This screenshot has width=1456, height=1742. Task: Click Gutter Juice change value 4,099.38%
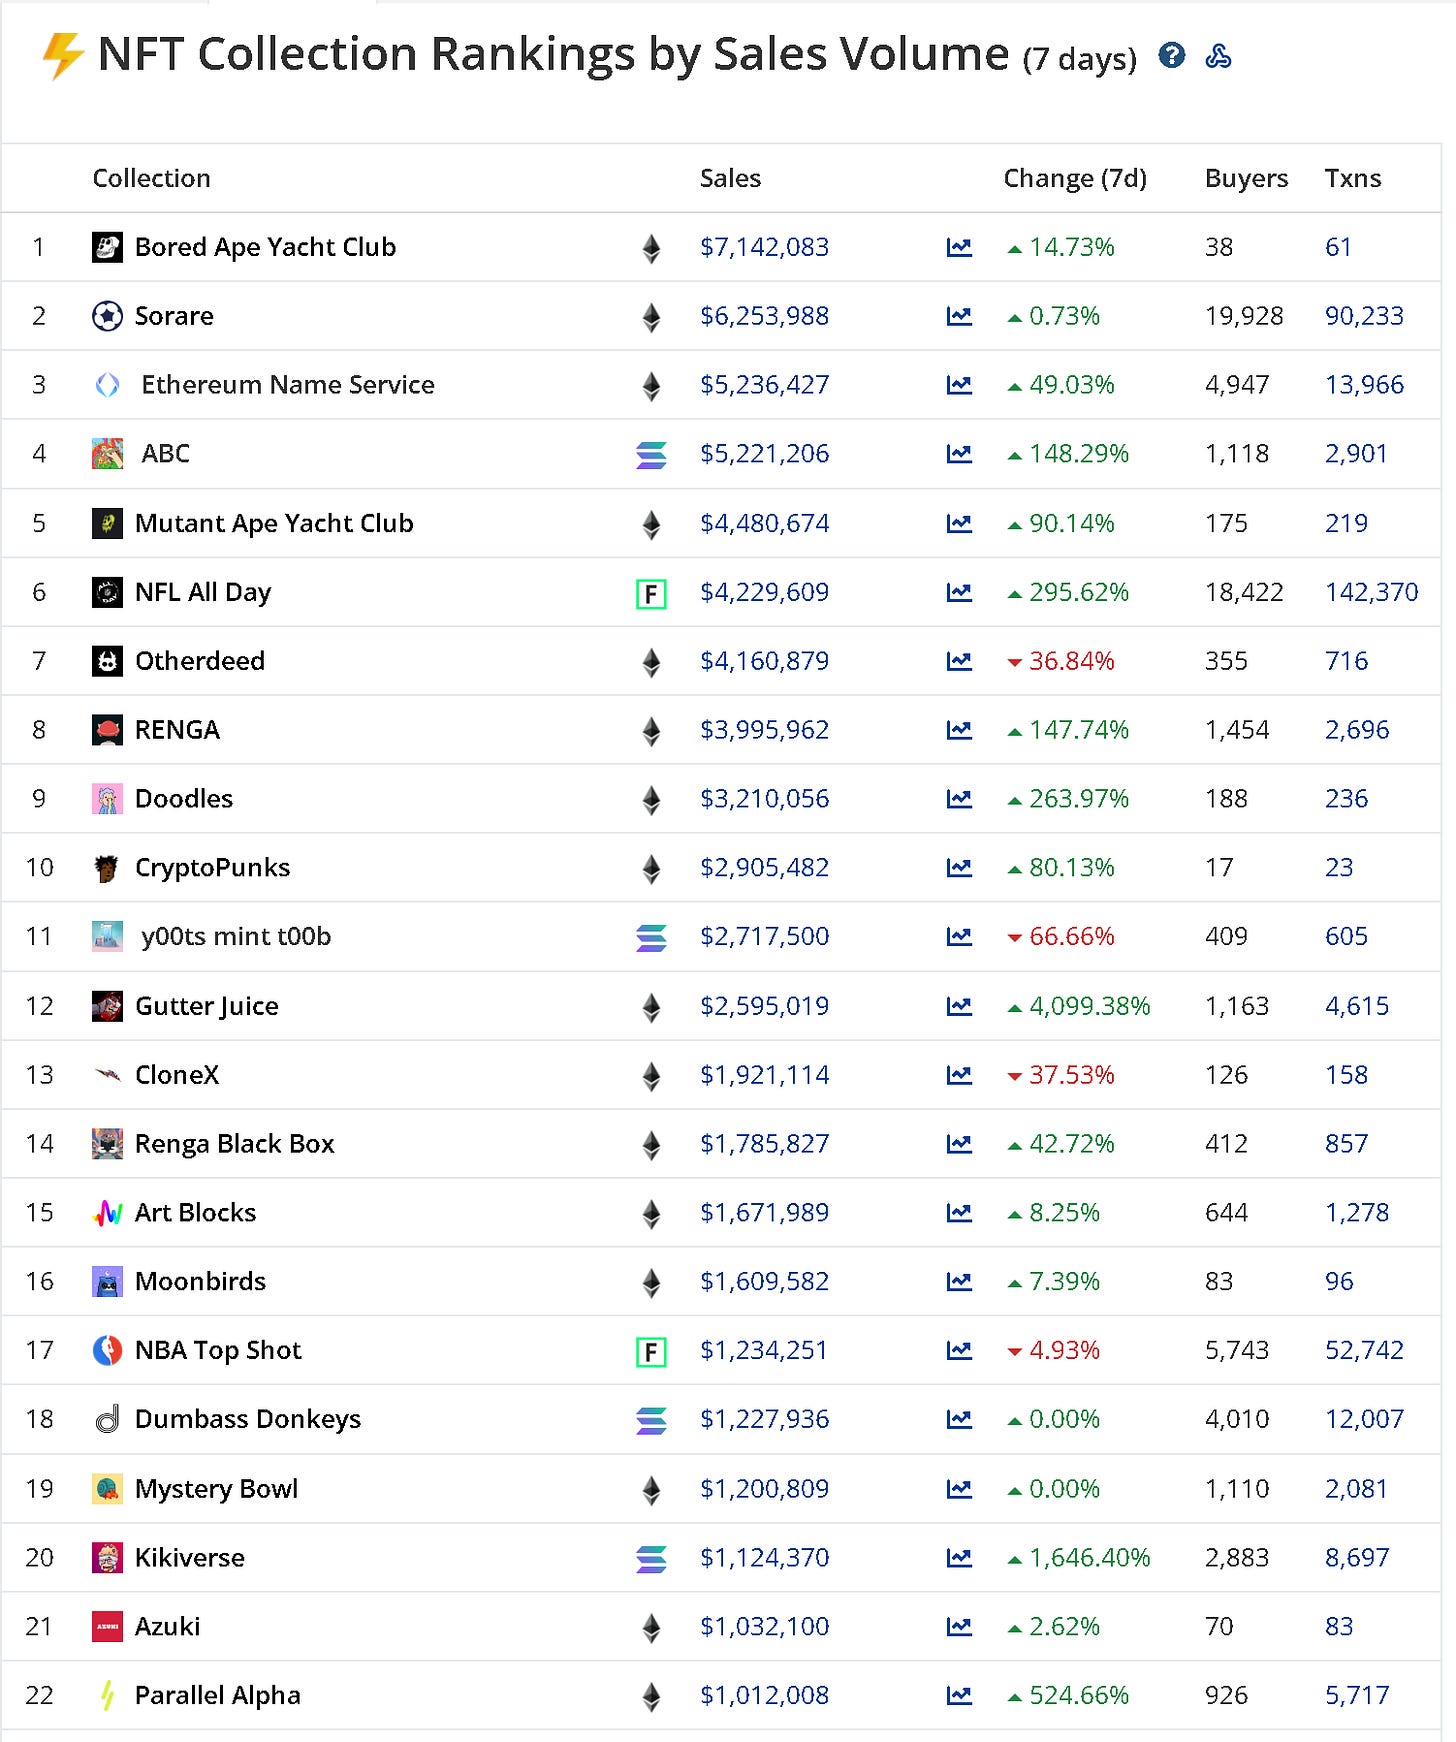click(x=1089, y=1006)
